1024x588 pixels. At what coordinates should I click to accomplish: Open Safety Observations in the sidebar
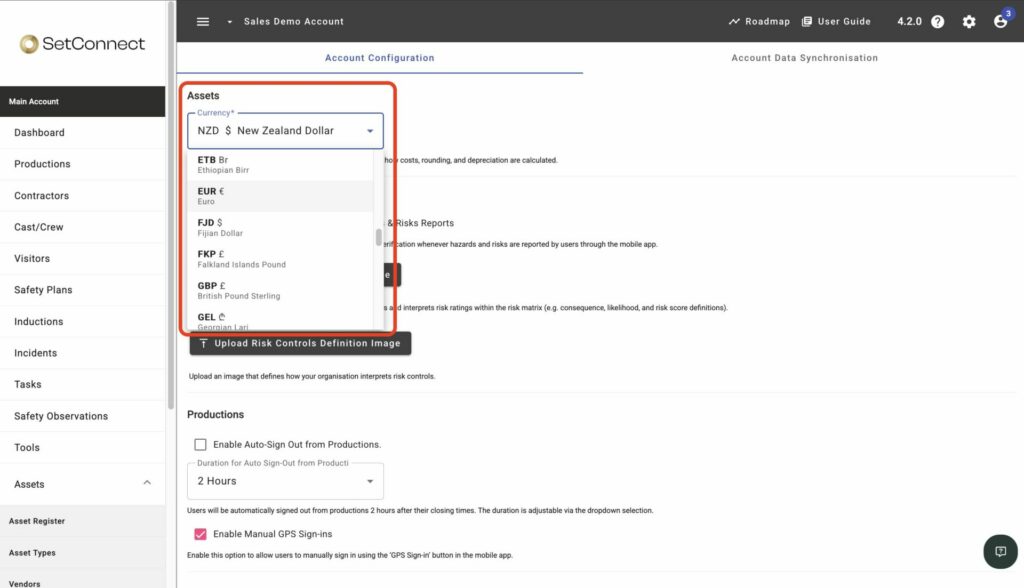[x=83, y=416]
